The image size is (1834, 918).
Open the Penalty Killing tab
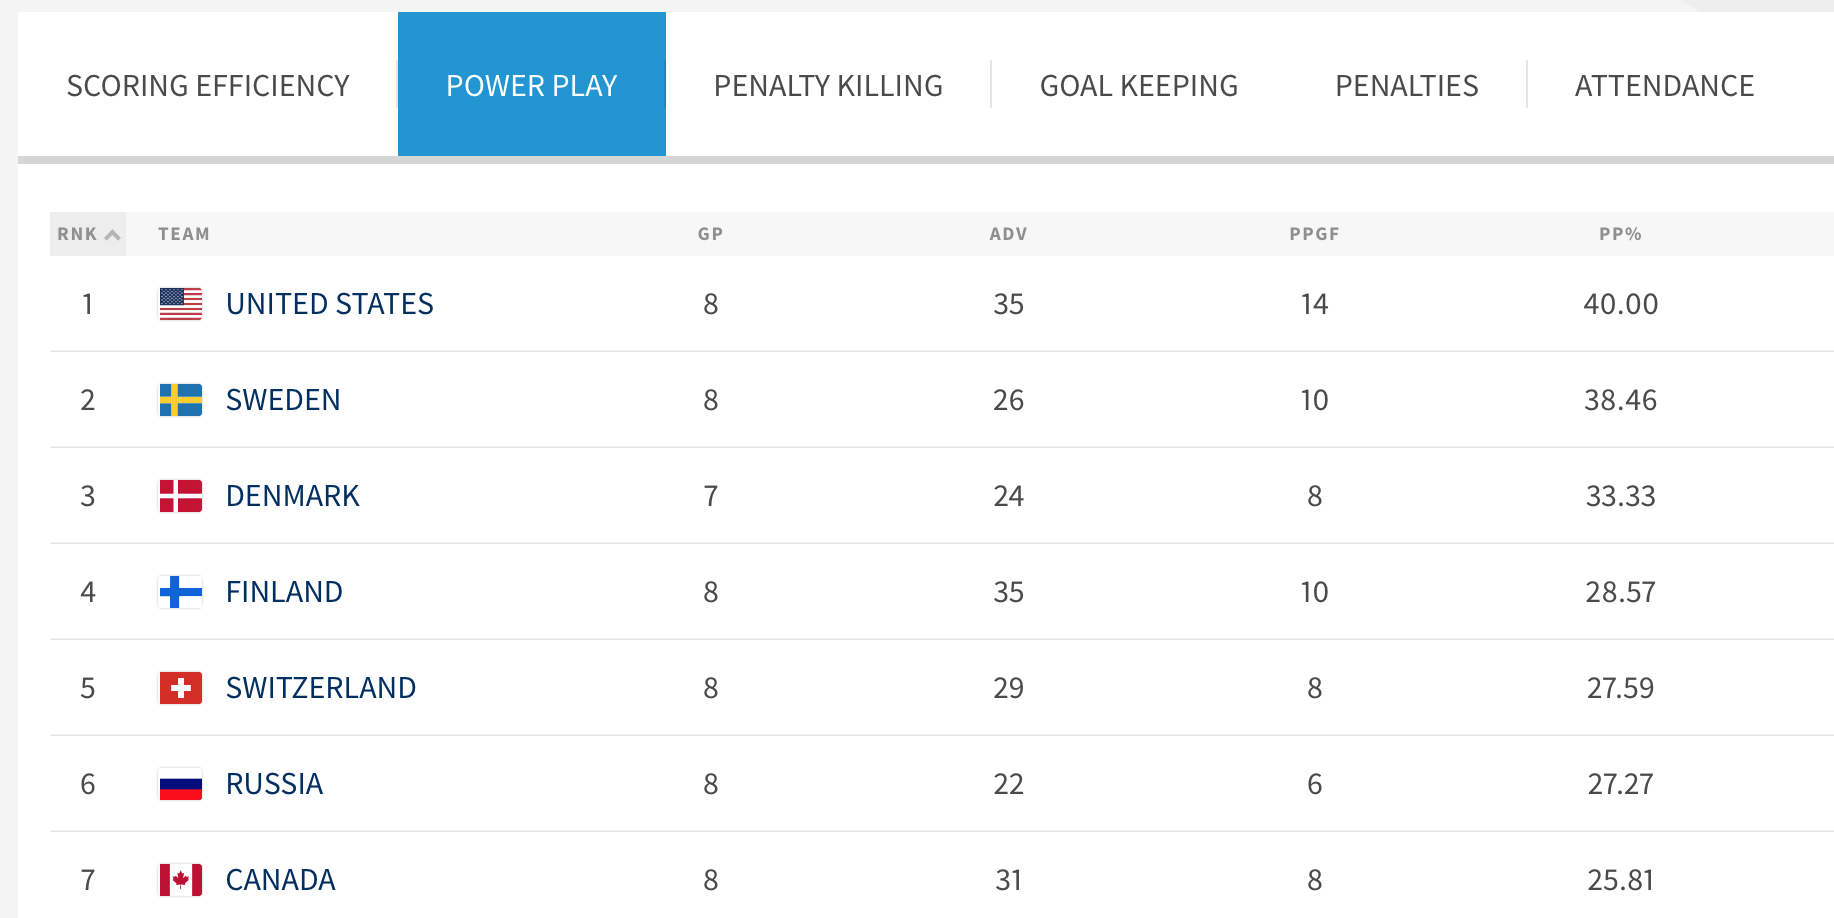click(828, 86)
